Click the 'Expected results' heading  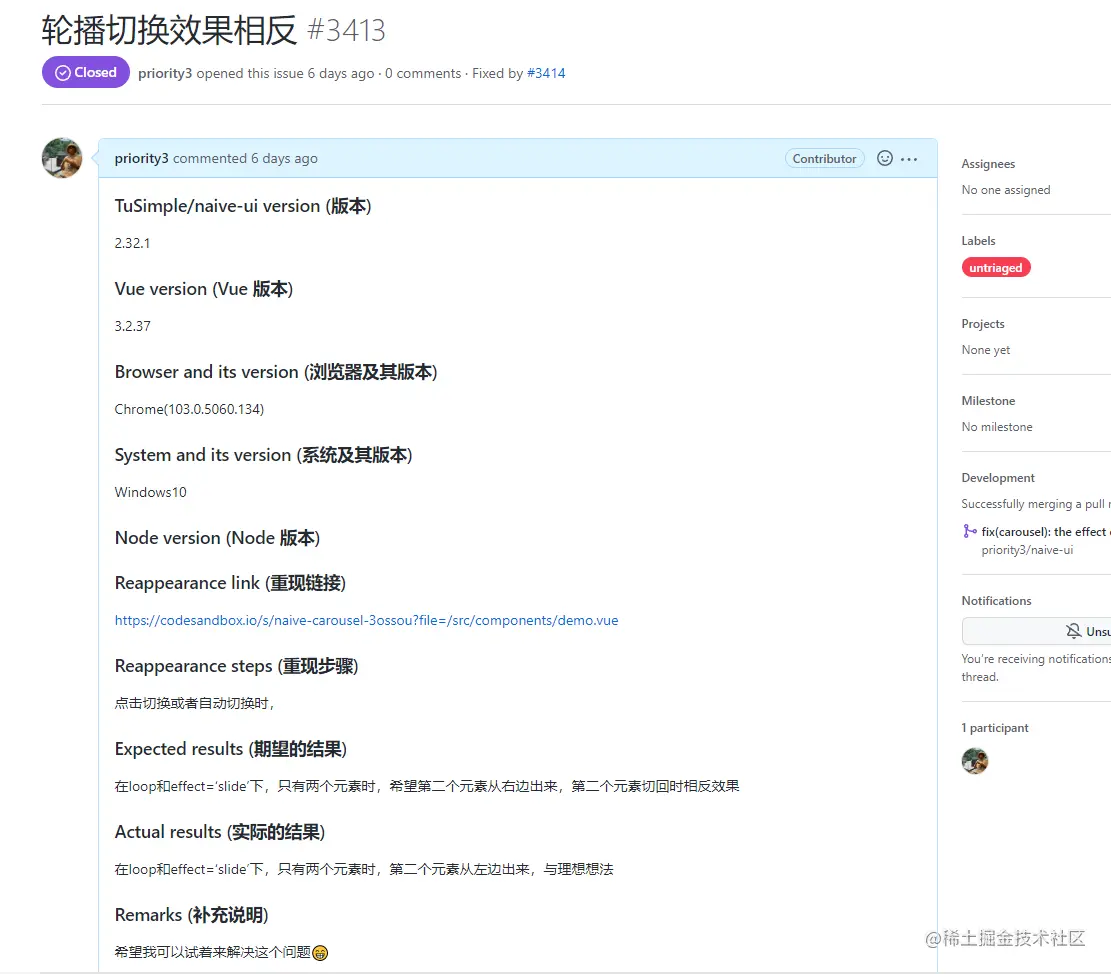pos(231,749)
